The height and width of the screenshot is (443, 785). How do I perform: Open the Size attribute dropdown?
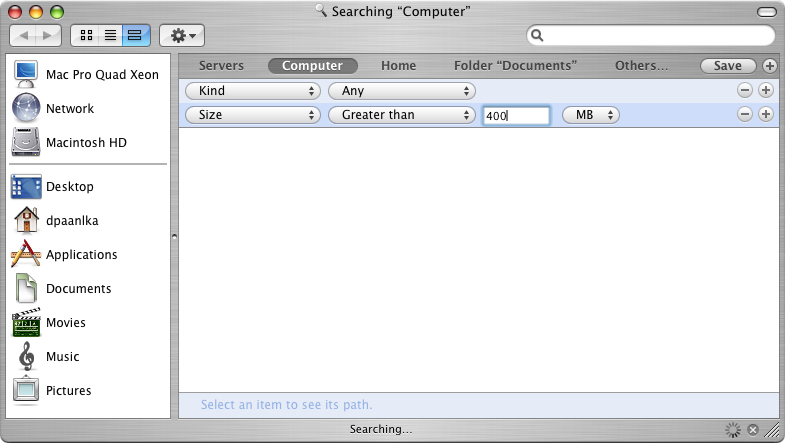tap(253, 115)
